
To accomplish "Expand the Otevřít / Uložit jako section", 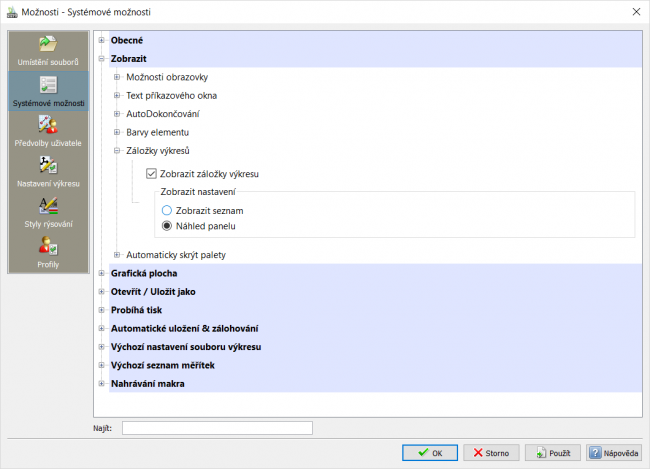I will [101, 292].
